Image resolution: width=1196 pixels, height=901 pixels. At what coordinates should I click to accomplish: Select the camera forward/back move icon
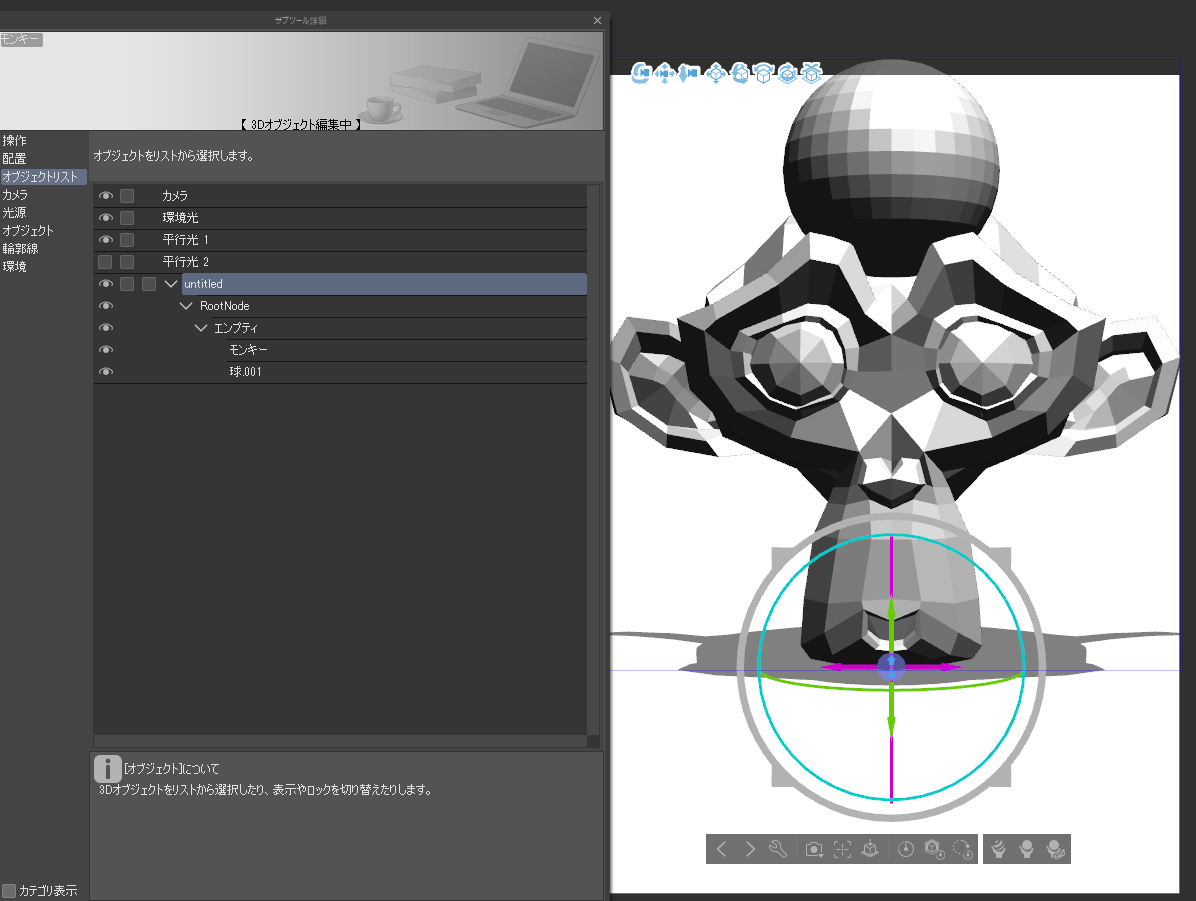(x=688, y=72)
